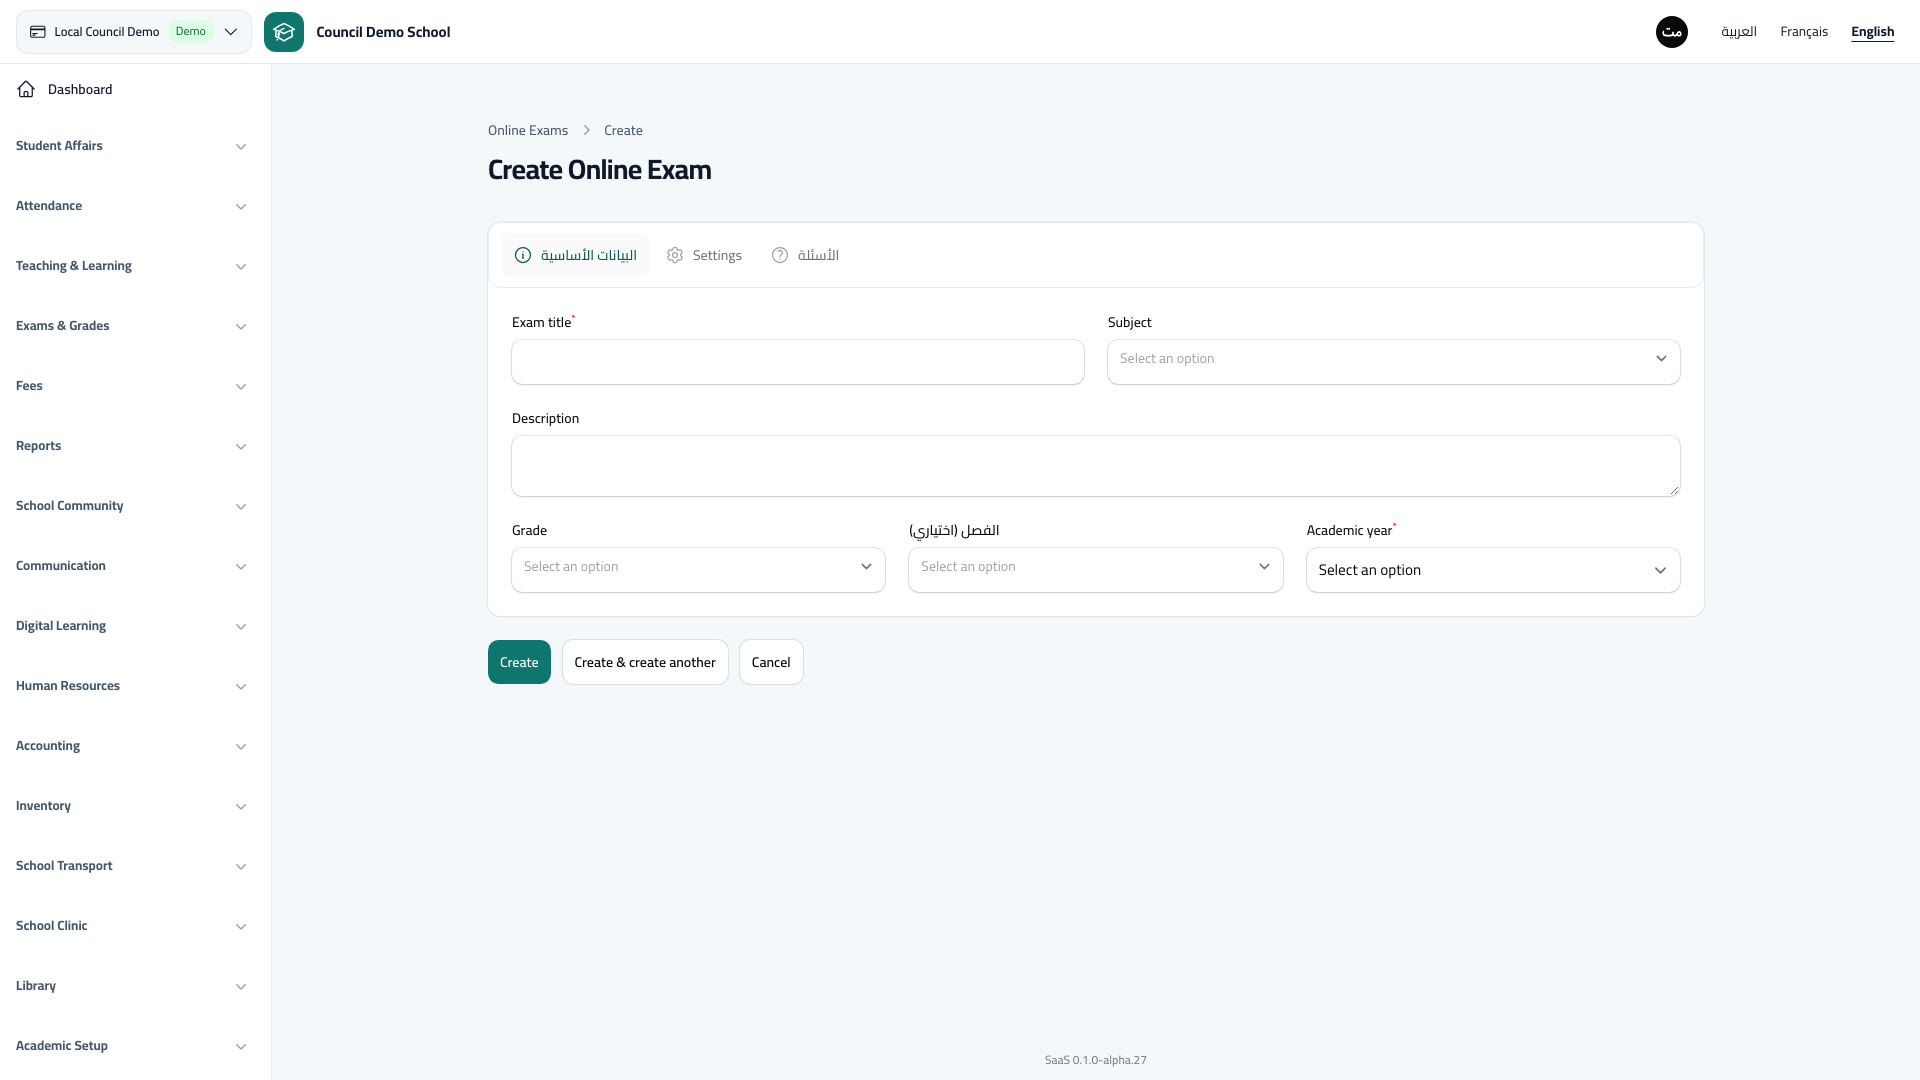
Task: Expand the Fees section
Action: (x=131, y=386)
